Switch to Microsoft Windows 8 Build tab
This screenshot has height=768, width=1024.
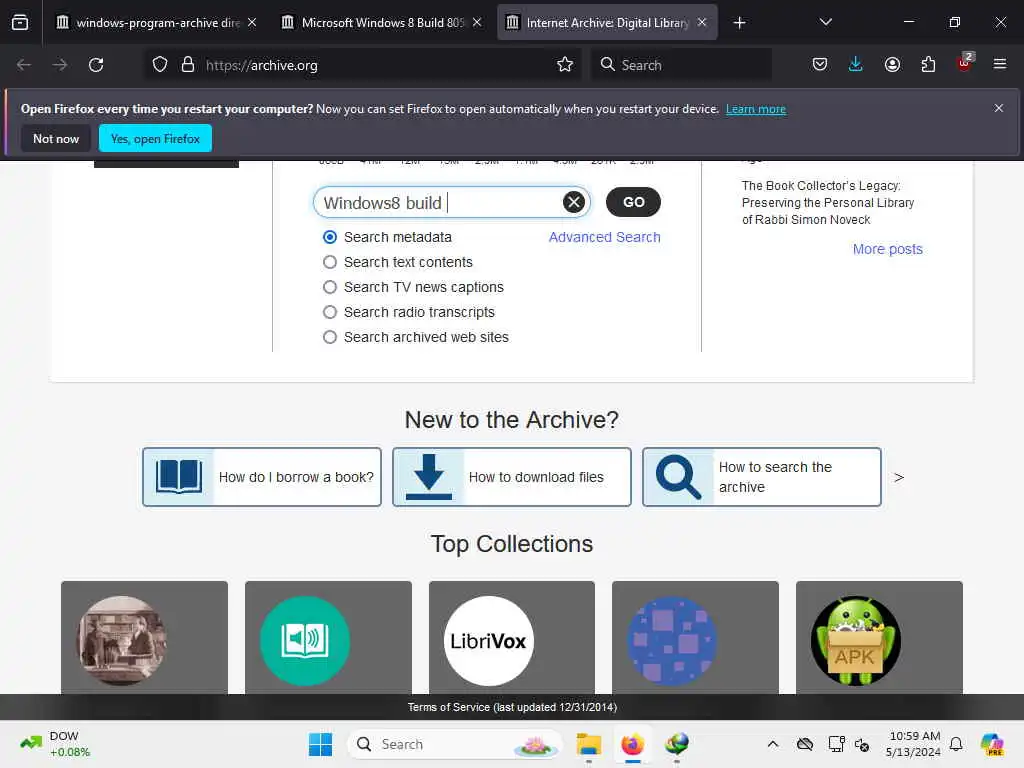pos(383,22)
